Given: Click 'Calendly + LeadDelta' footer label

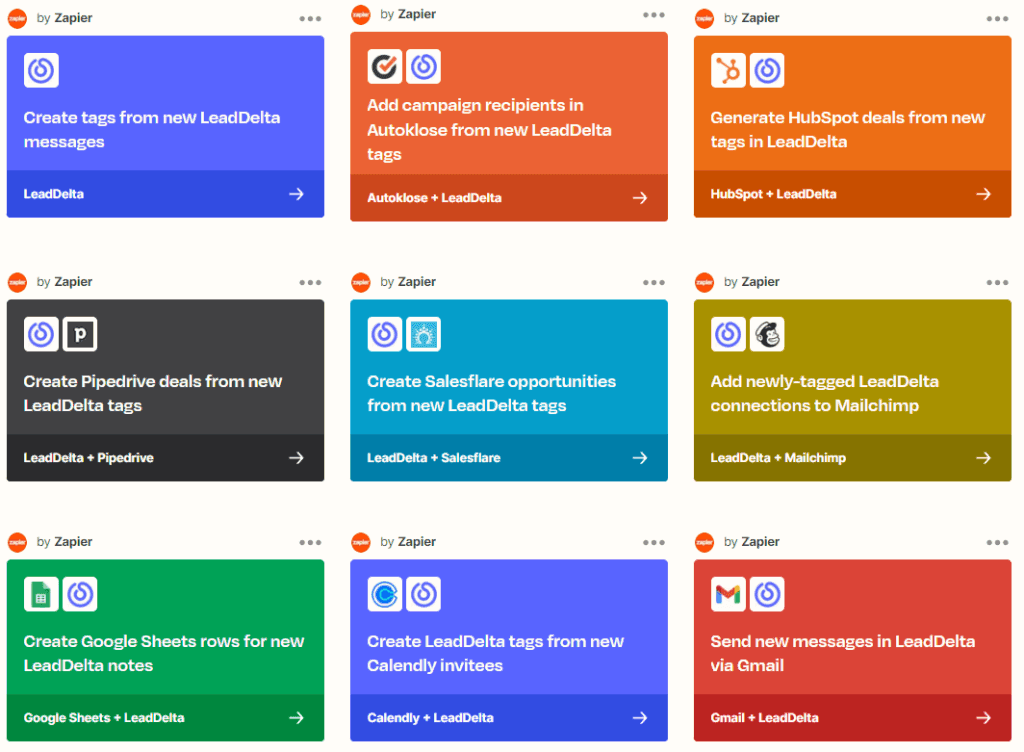Looking at the screenshot, I should pyautogui.click(x=430, y=717).
